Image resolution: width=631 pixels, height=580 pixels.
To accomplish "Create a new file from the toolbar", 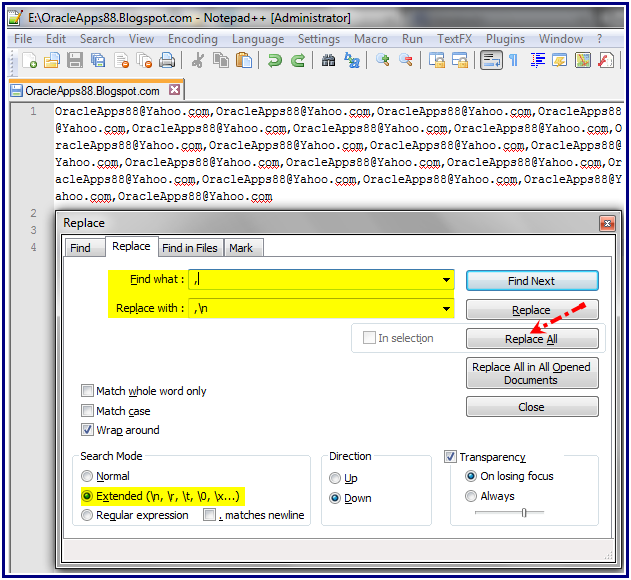I will pyautogui.click(x=29, y=60).
